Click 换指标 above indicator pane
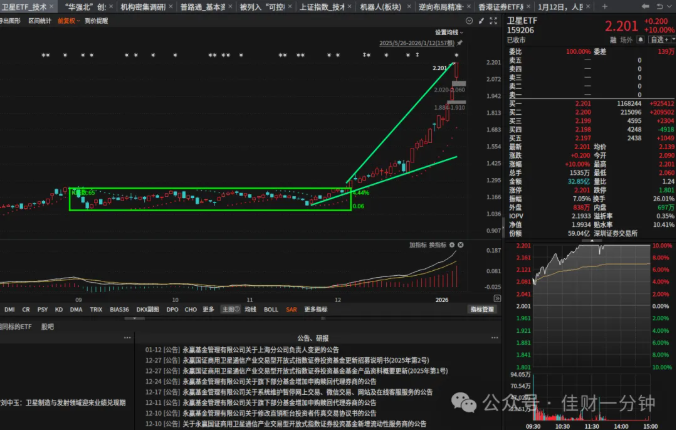The height and width of the screenshot is (430, 676). coord(438,245)
